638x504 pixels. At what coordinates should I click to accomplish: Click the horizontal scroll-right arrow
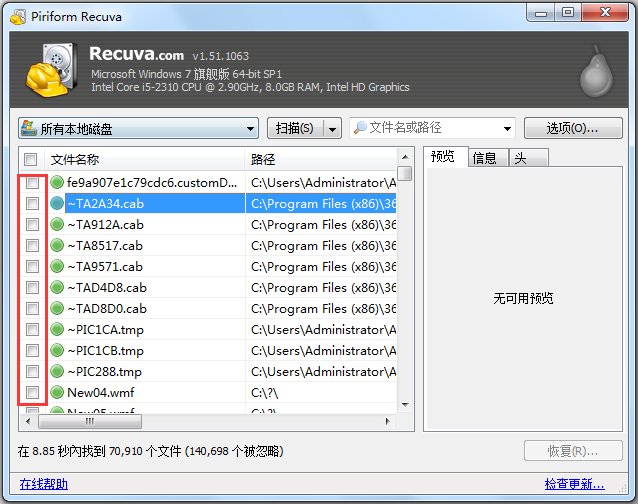pyautogui.click(x=388, y=421)
